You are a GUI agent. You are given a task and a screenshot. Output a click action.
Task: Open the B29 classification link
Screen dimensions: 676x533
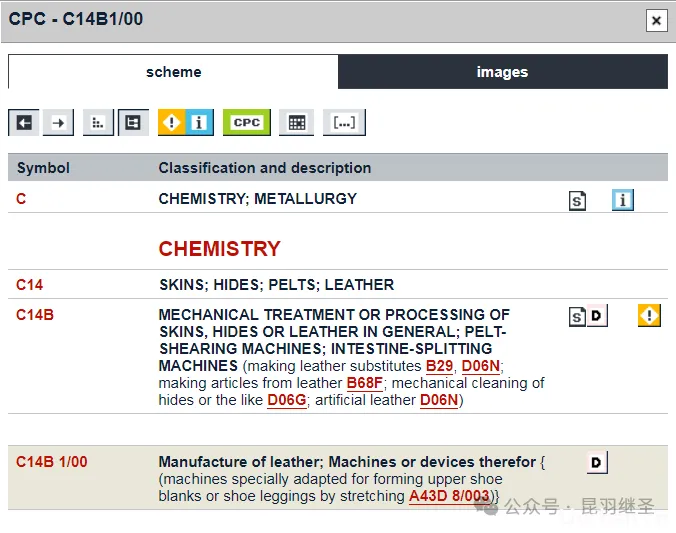439,366
